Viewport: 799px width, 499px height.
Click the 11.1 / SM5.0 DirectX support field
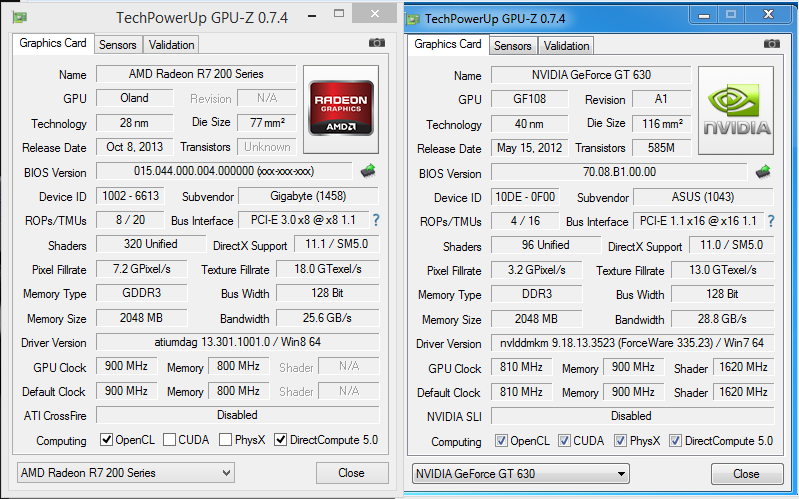pyautogui.click(x=336, y=244)
